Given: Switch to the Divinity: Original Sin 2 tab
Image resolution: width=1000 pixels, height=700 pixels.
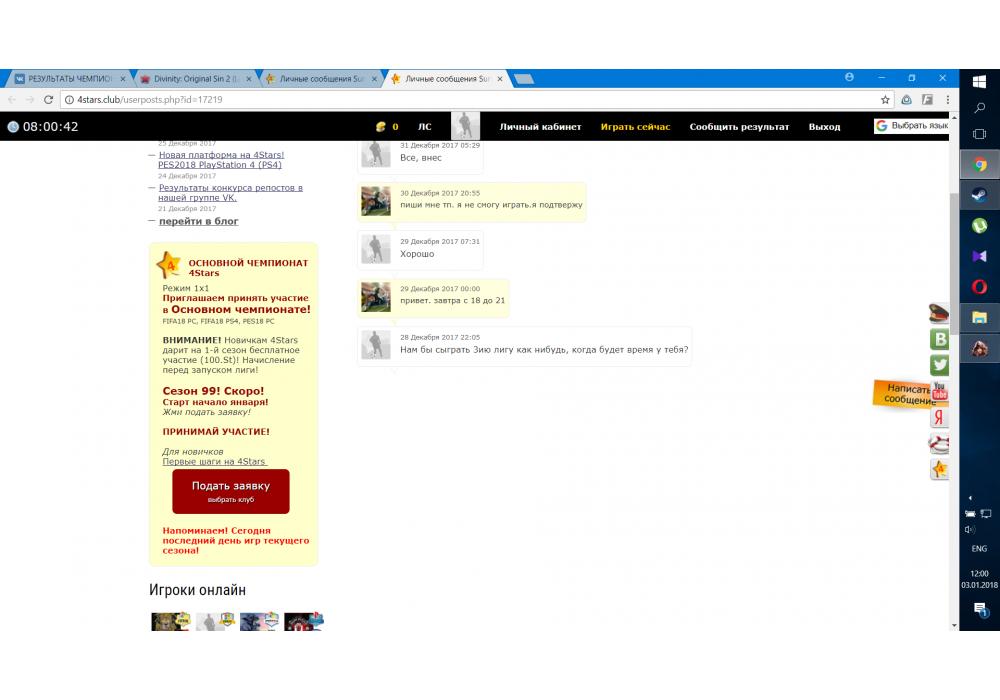Looking at the screenshot, I should [x=192, y=79].
